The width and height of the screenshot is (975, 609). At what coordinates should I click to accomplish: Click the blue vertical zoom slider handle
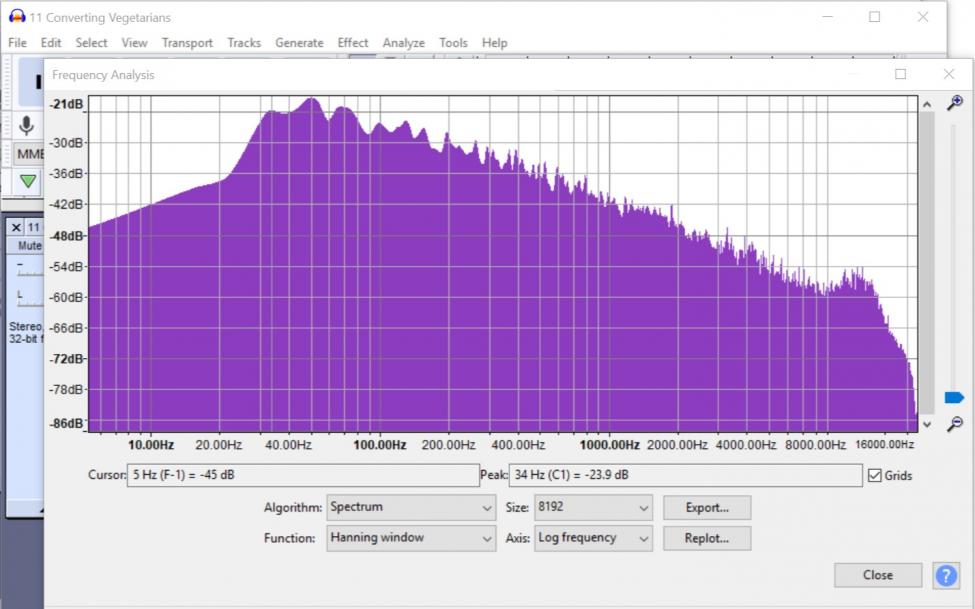point(953,398)
